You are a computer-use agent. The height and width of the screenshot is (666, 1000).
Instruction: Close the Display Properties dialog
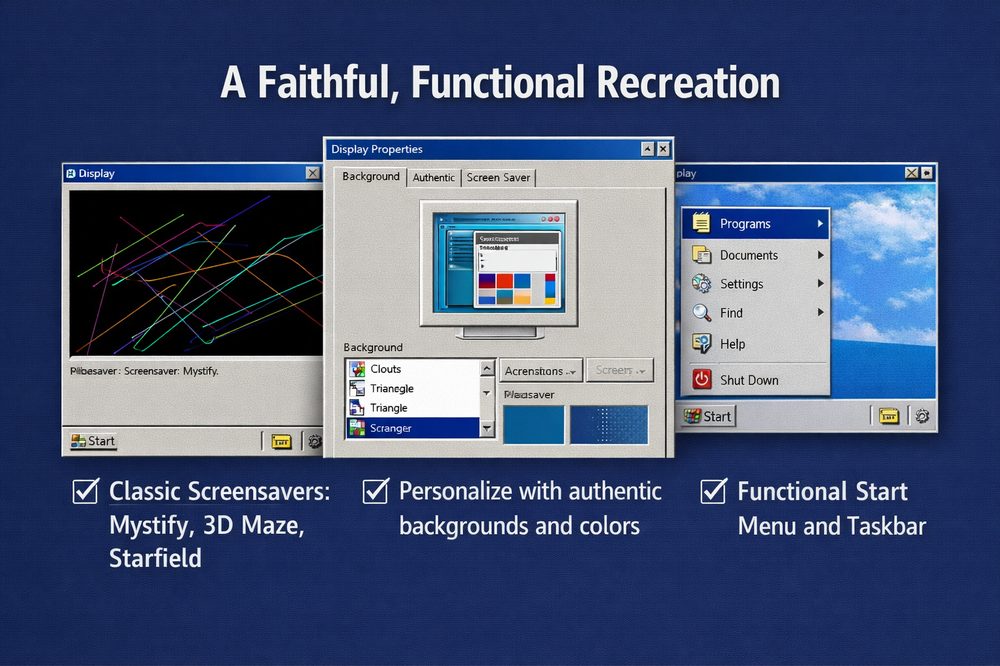click(663, 149)
